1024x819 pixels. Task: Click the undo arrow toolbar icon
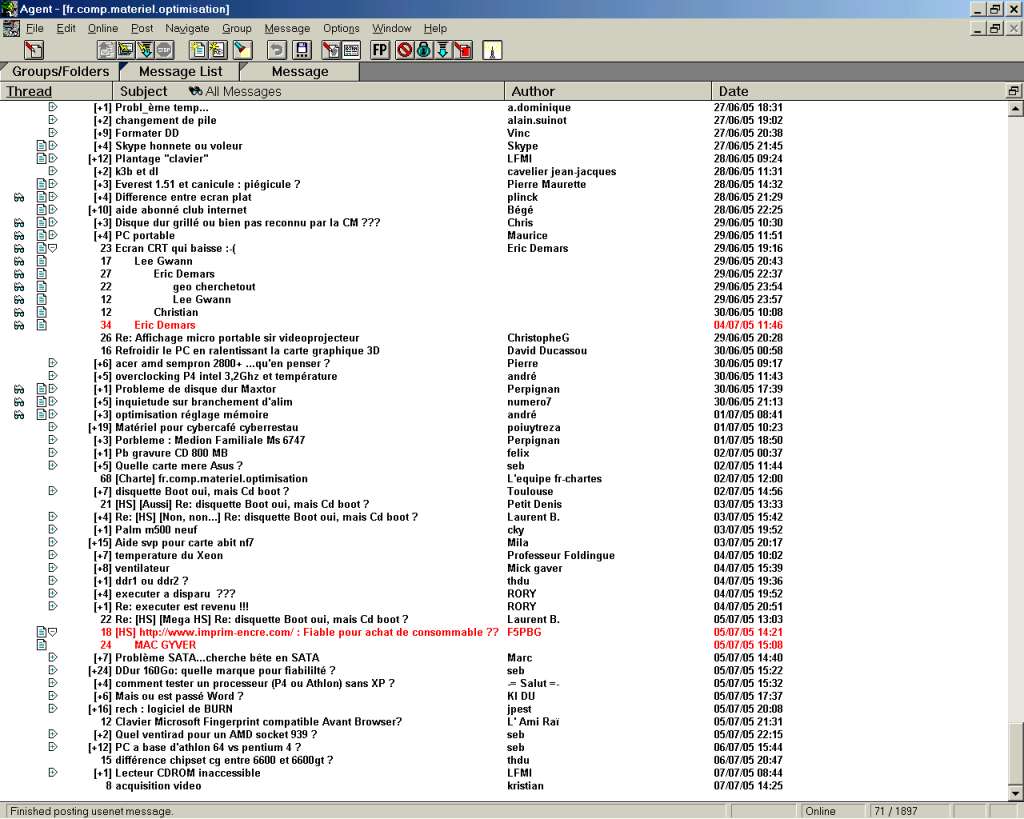coord(277,50)
